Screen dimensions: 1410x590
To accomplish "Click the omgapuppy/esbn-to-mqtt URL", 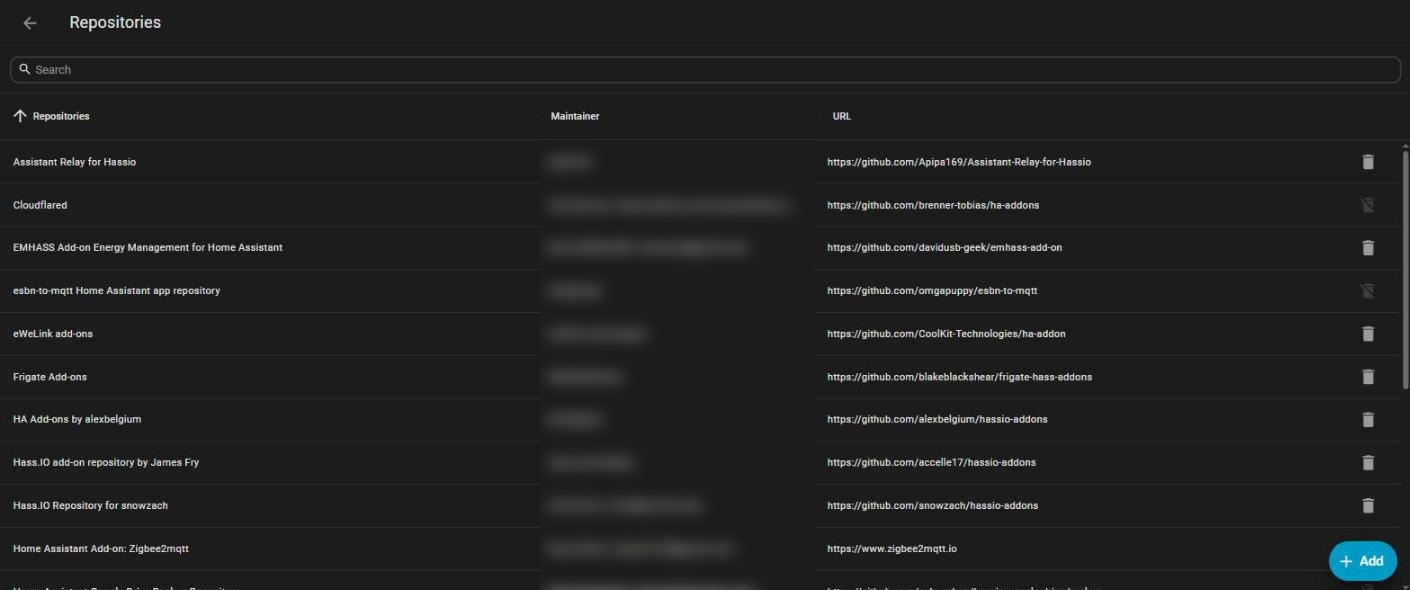I will click(932, 291).
